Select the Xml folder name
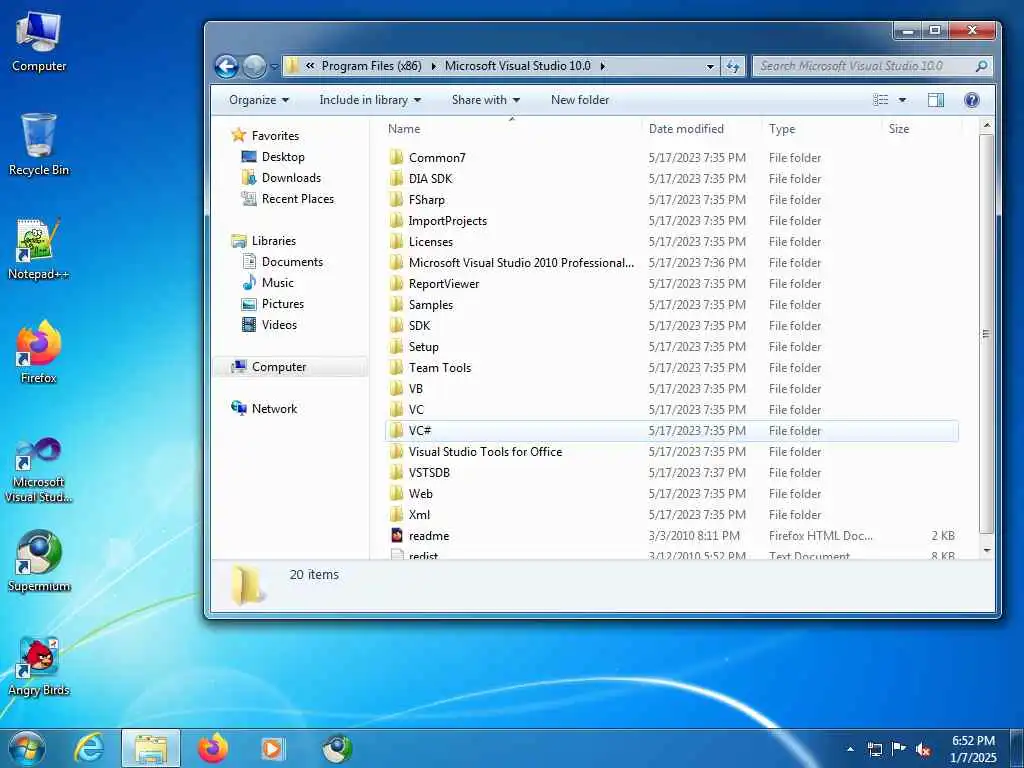This screenshot has height=768, width=1024. pos(419,515)
